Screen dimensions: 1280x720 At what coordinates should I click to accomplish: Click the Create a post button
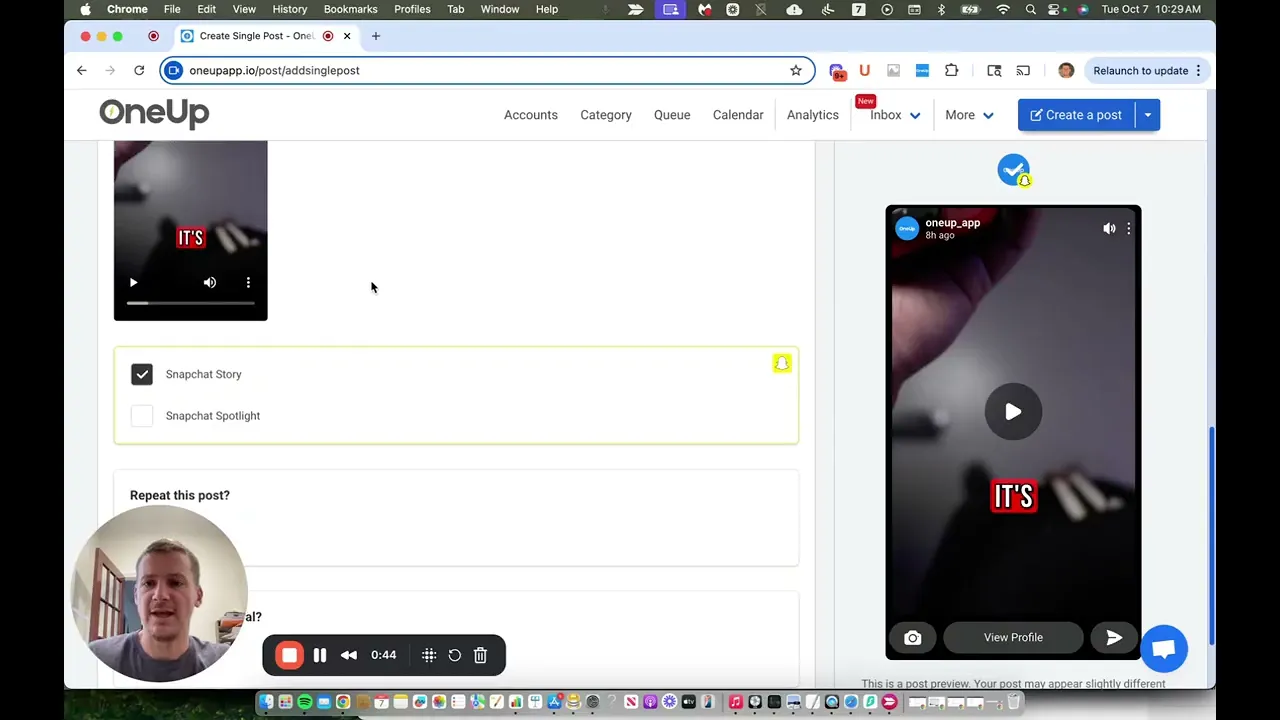point(1076,115)
